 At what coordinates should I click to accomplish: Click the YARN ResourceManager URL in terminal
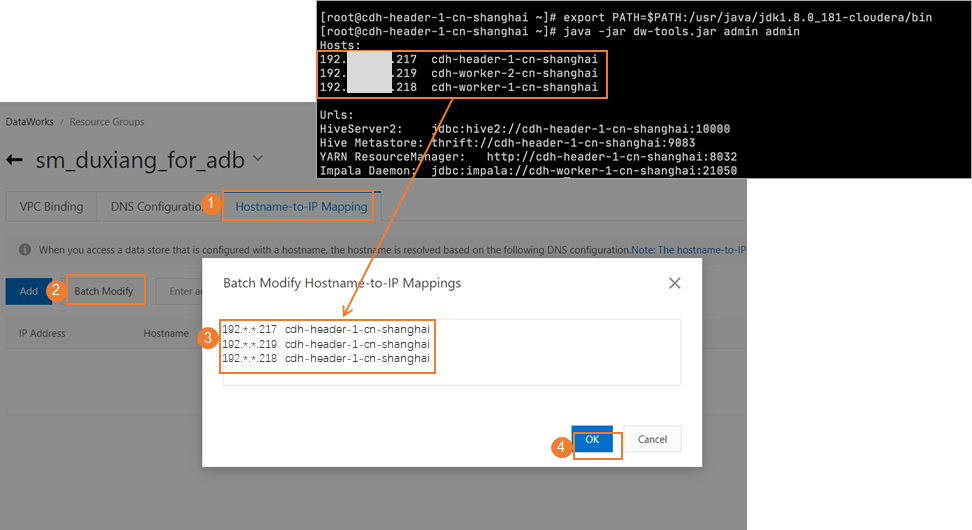[x=612, y=157]
